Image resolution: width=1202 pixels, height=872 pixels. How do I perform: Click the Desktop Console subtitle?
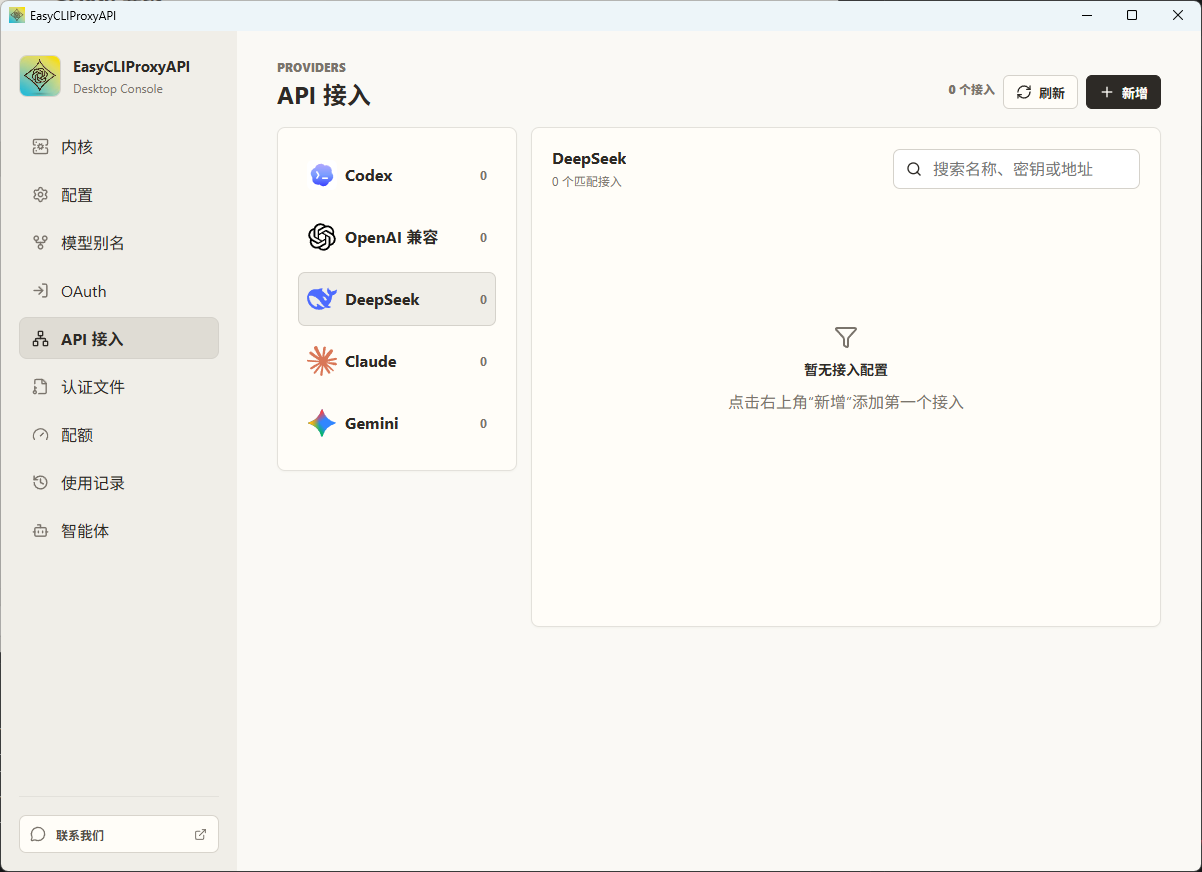(x=118, y=89)
